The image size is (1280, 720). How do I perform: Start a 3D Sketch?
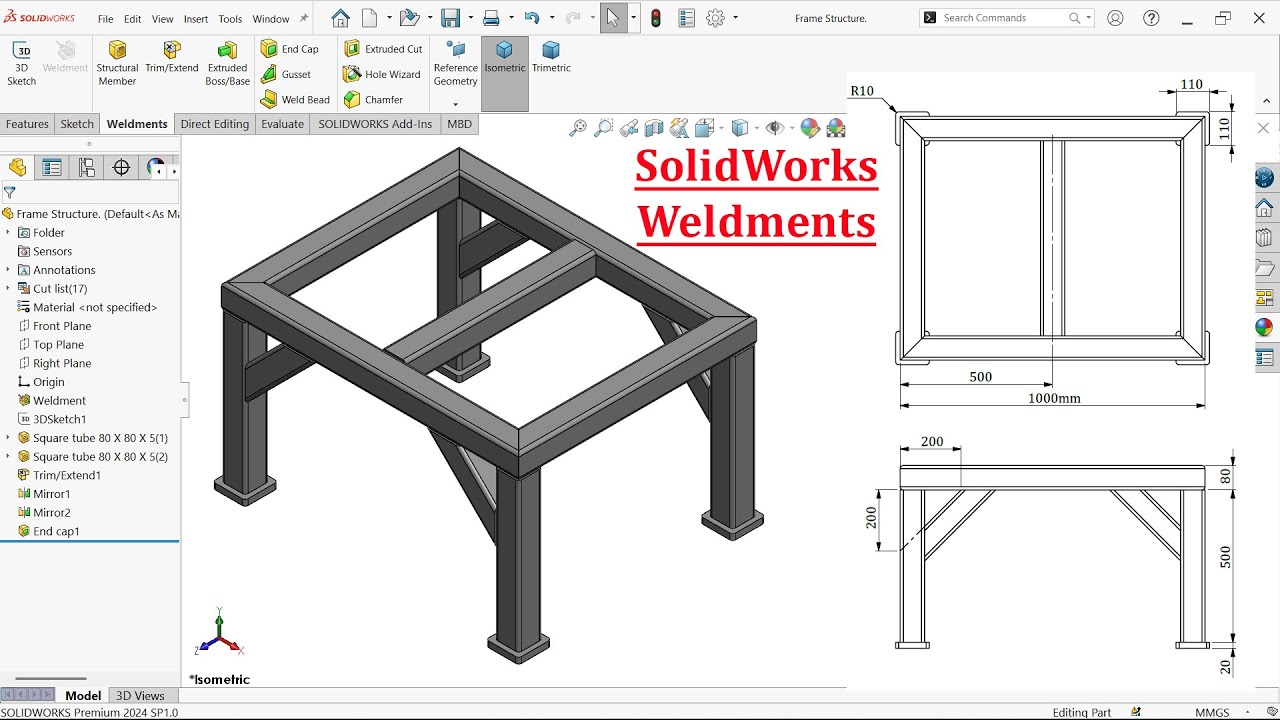coord(21,63)
